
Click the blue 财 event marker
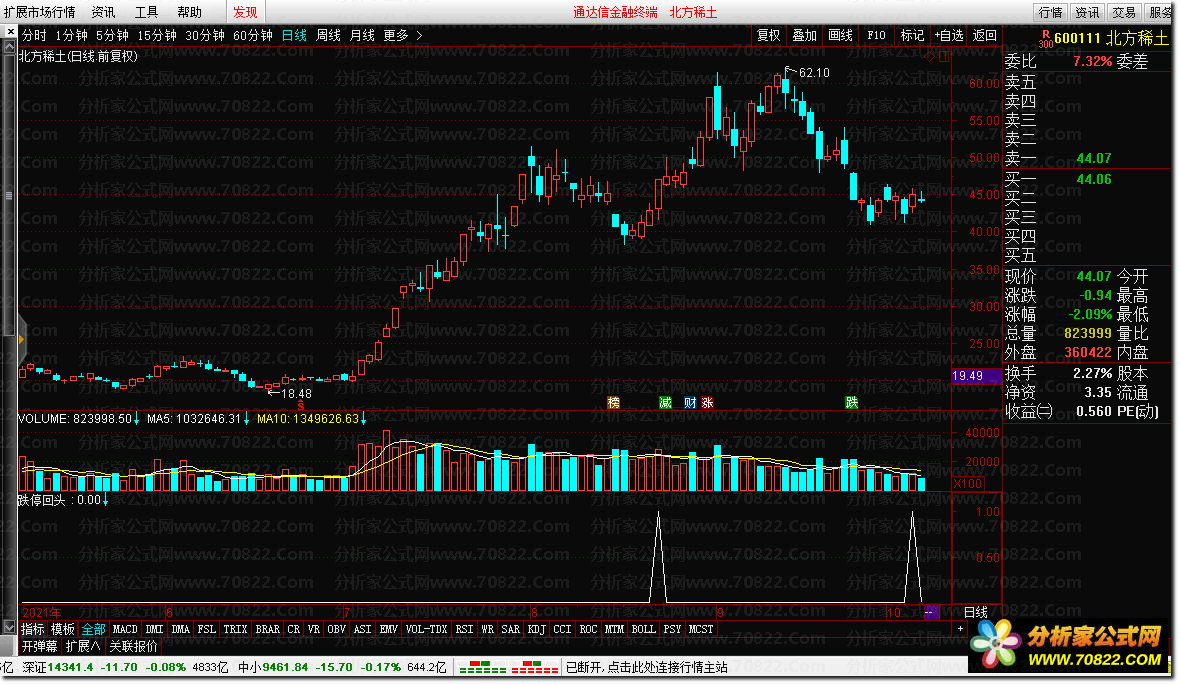pos(689,403)
